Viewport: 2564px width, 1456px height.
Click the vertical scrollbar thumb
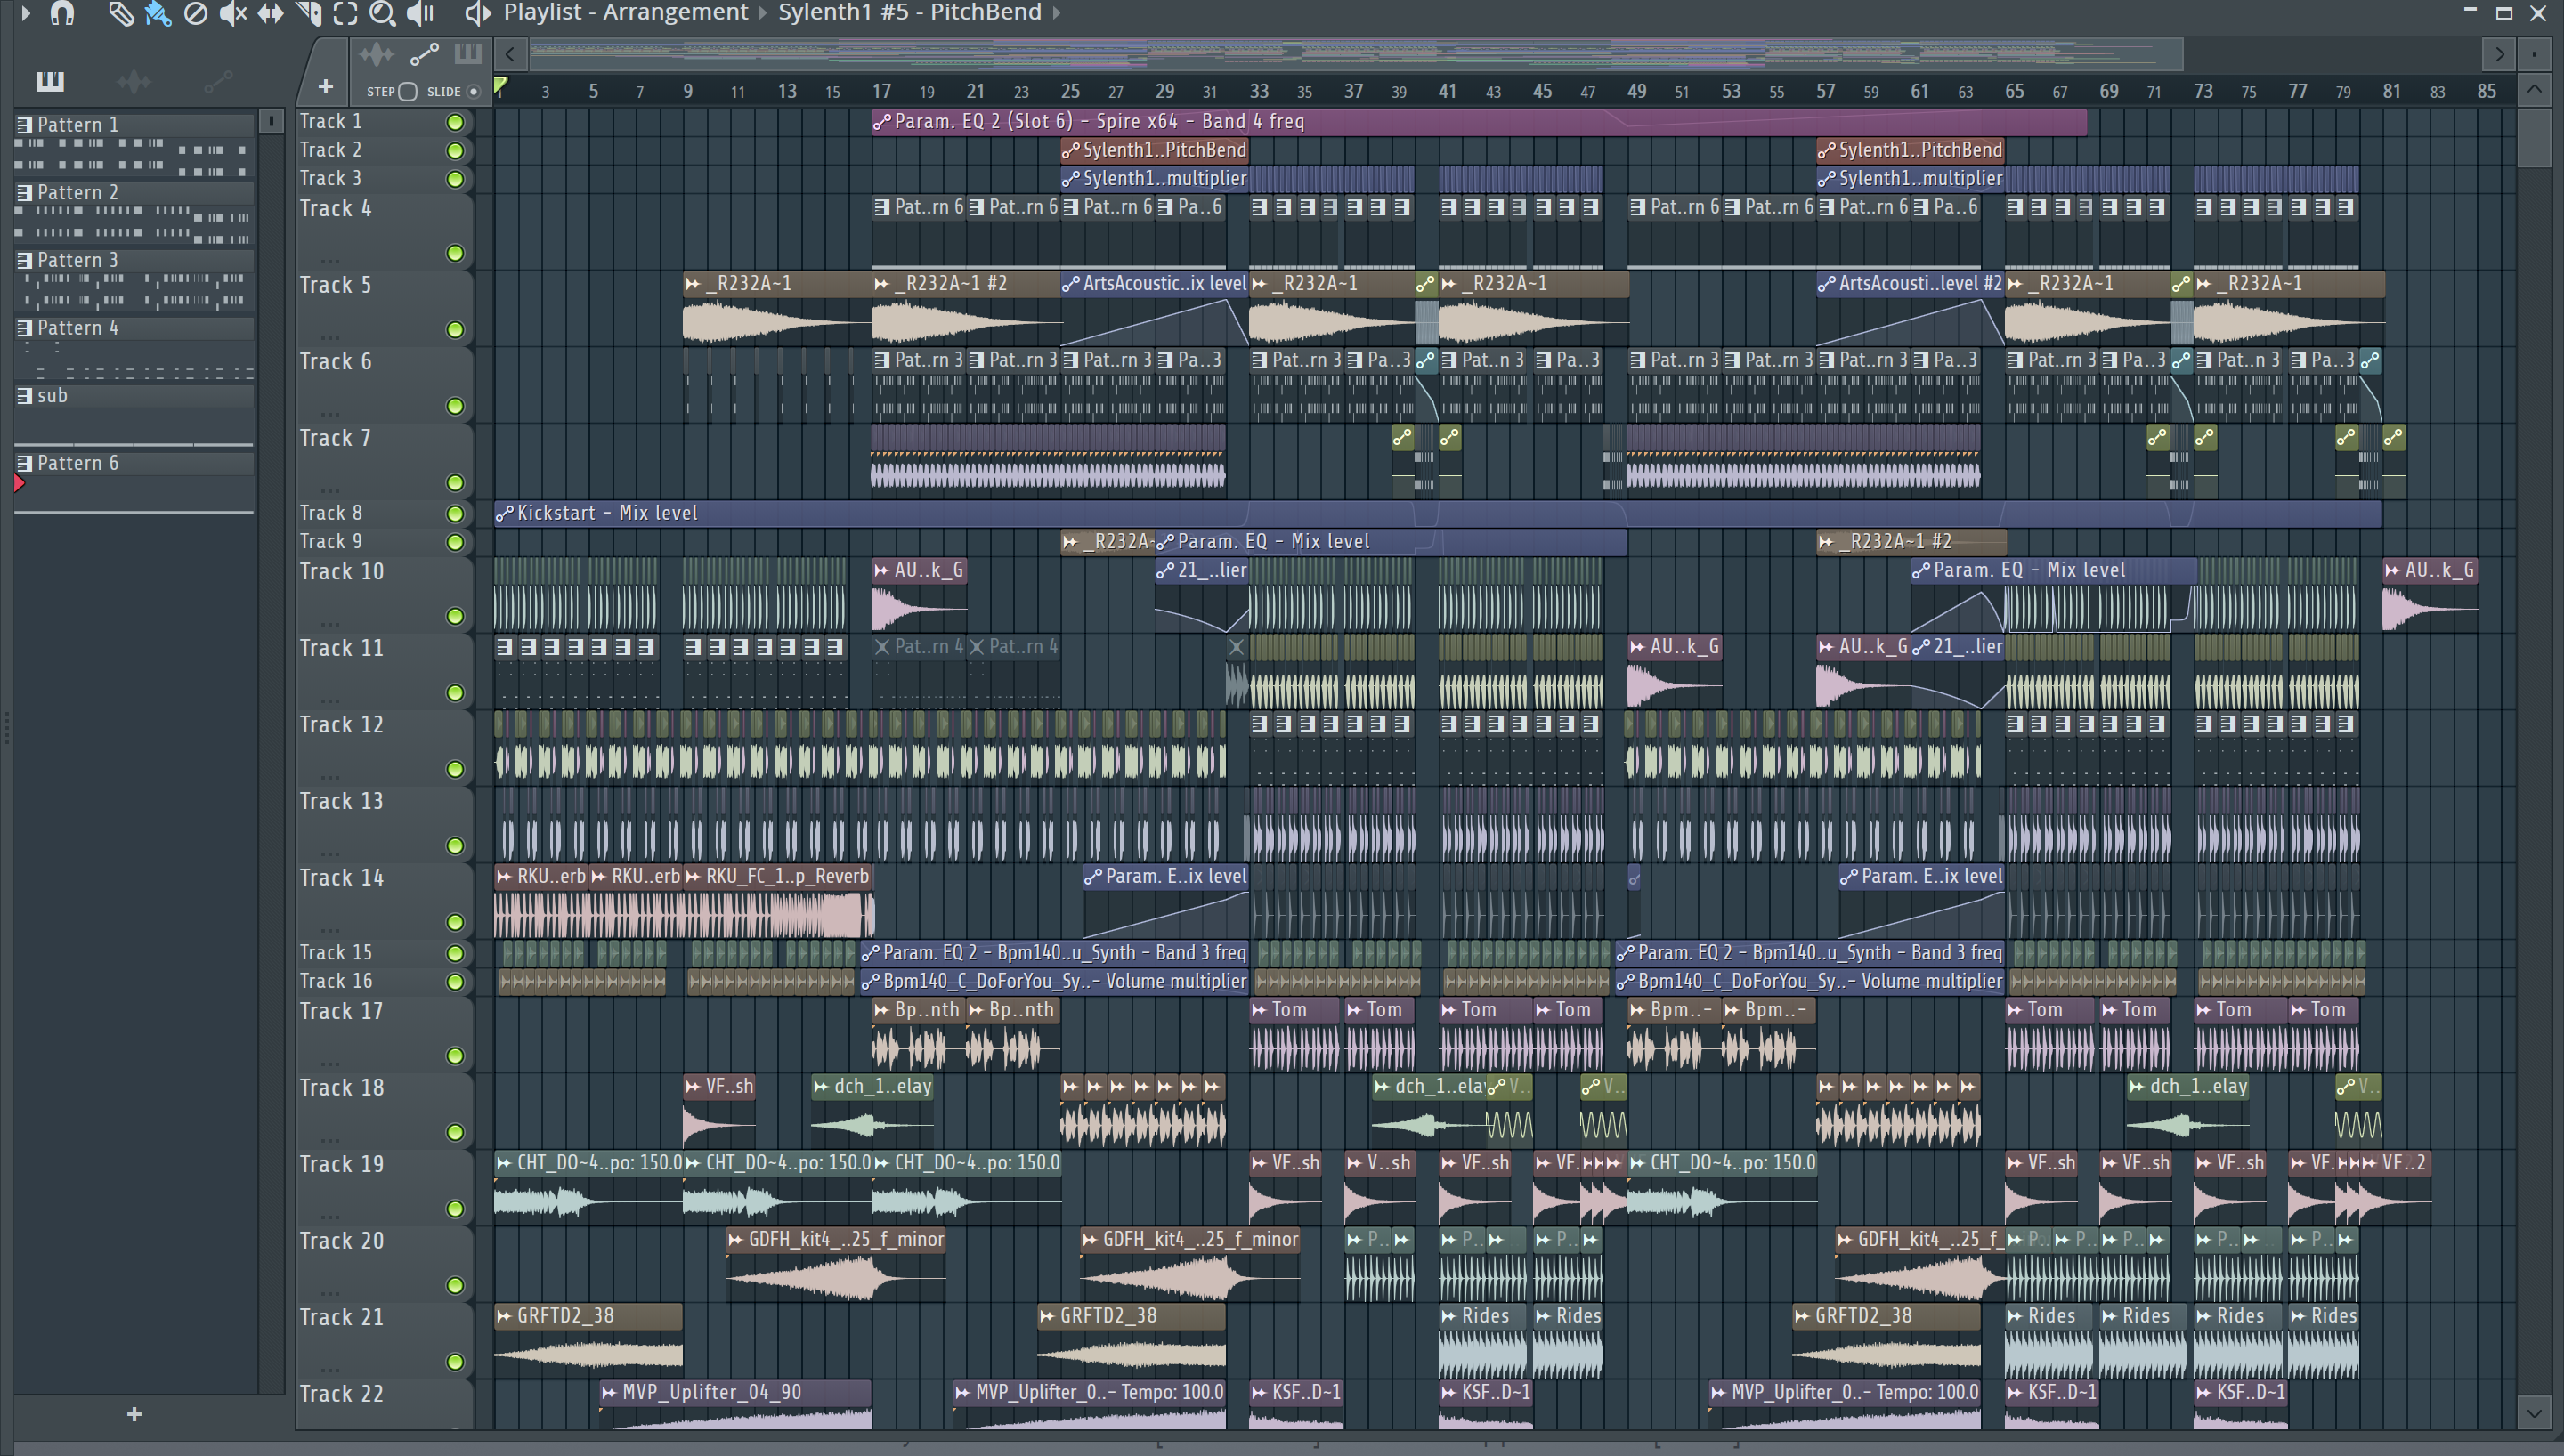[2534, 138]
